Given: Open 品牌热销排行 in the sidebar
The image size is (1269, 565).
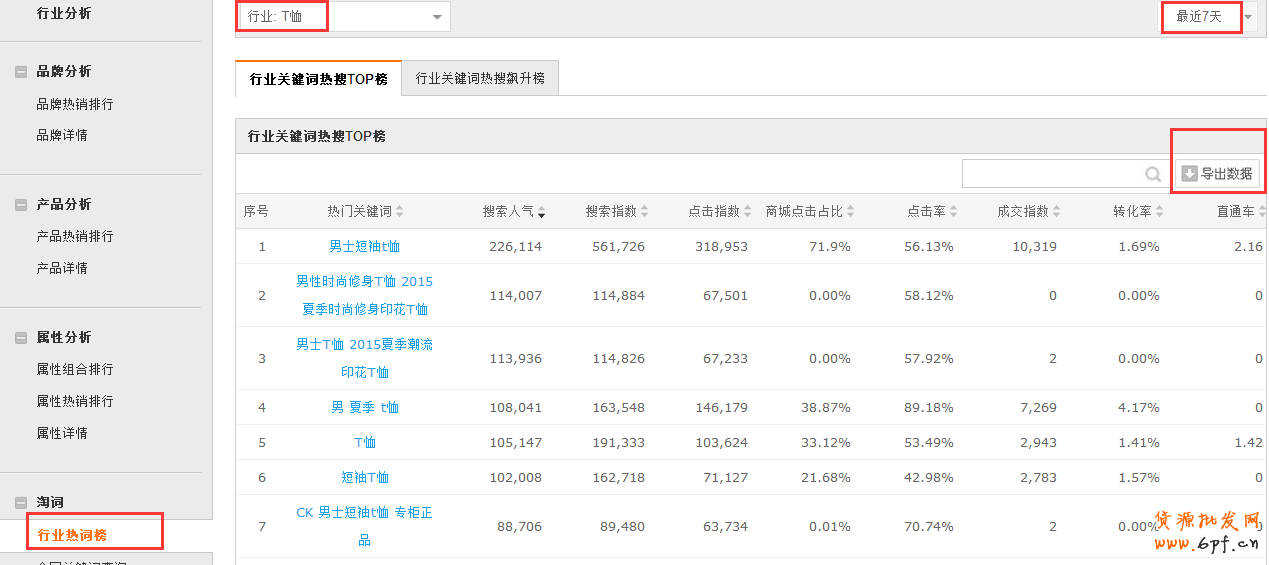Looking at the screenshot, I should point(75,104).
